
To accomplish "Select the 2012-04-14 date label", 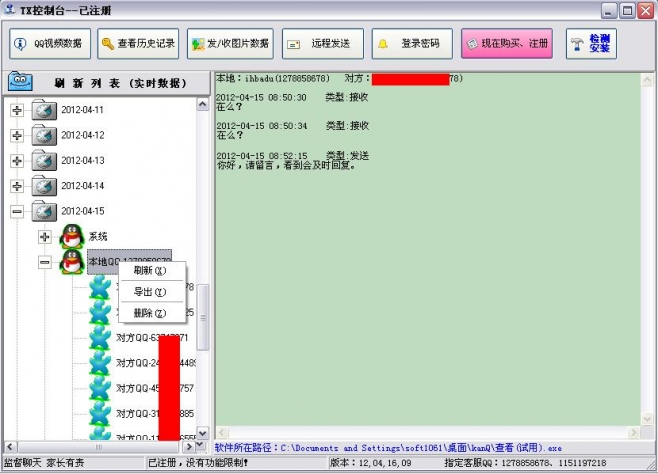I will 83,185.
